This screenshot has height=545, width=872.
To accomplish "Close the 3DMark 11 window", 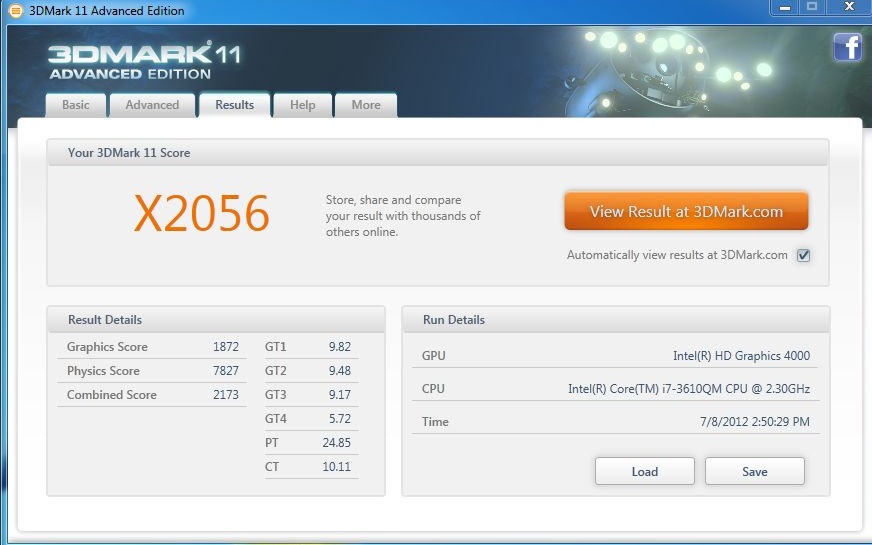I will [x=849, y=7].
